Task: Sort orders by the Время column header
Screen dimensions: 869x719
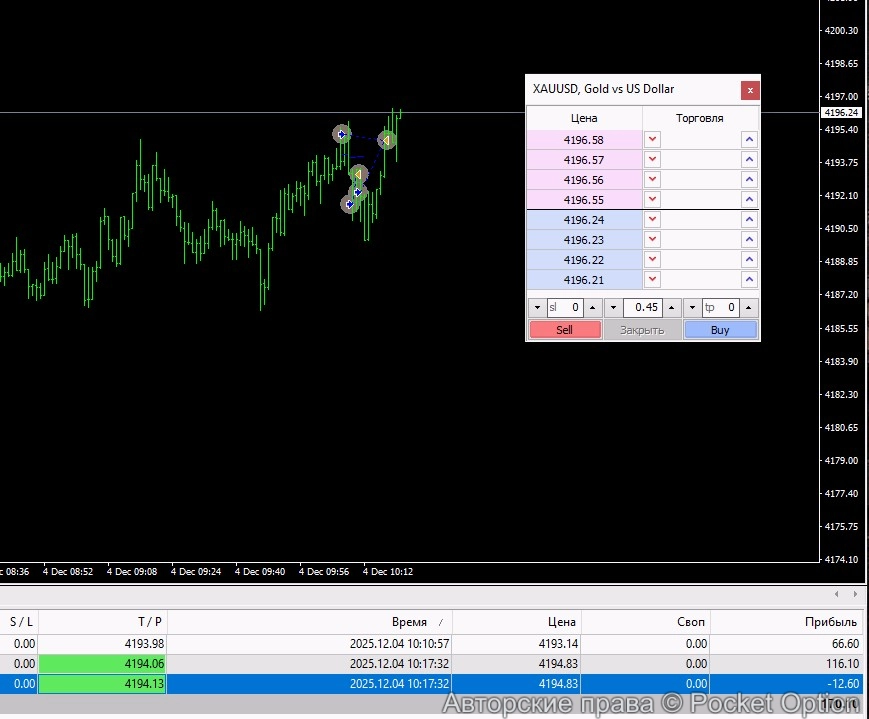Action: coord(410,622)
